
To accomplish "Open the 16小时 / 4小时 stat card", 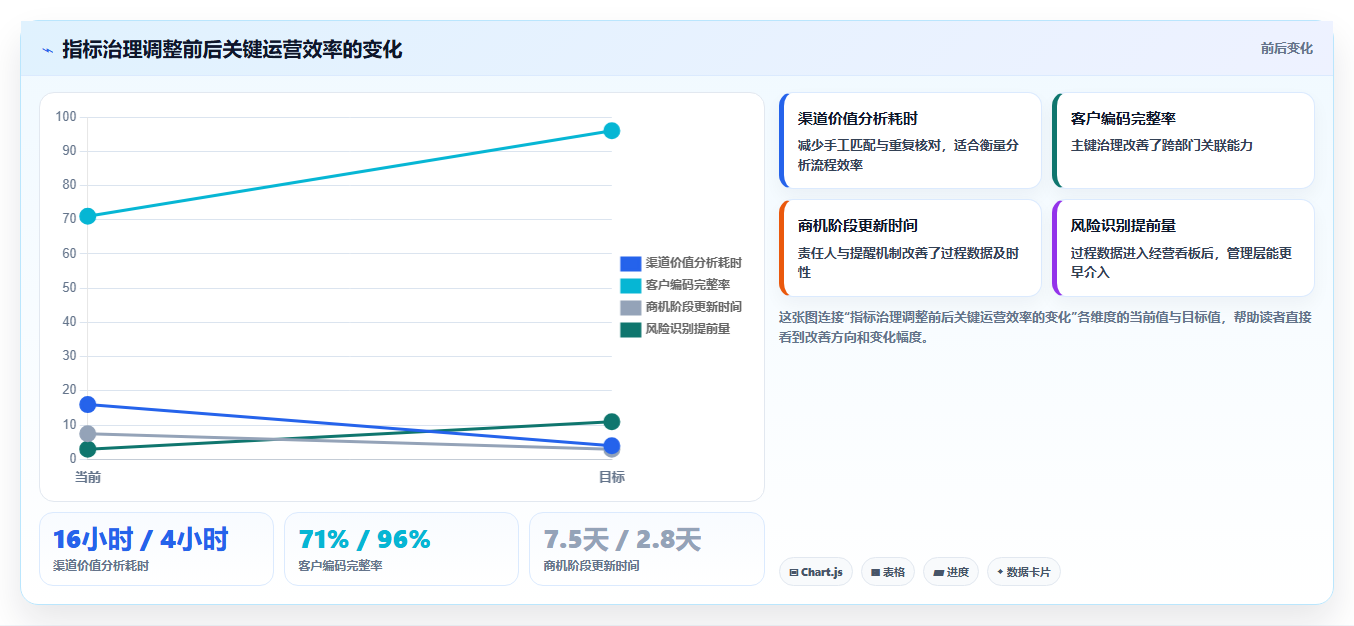I will (x=156, y=549).
